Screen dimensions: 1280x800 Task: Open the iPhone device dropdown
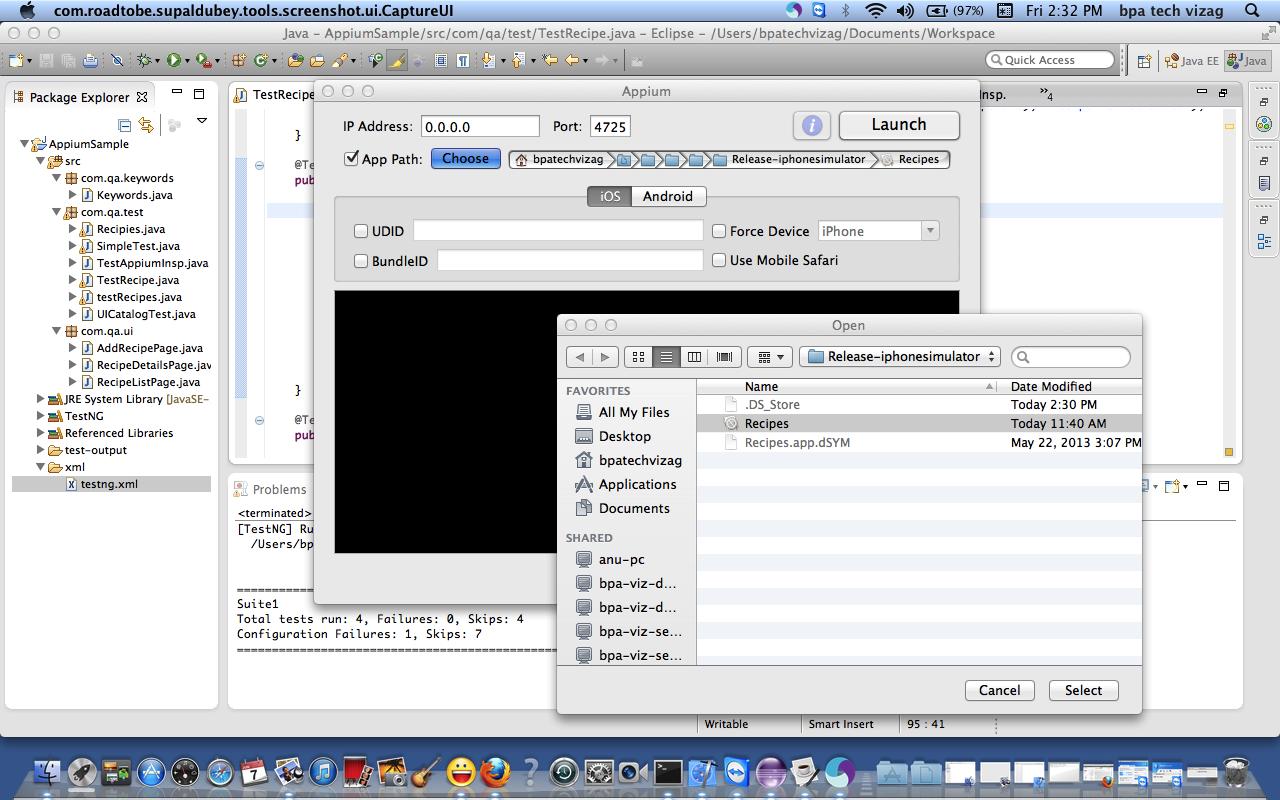(879, 231)
